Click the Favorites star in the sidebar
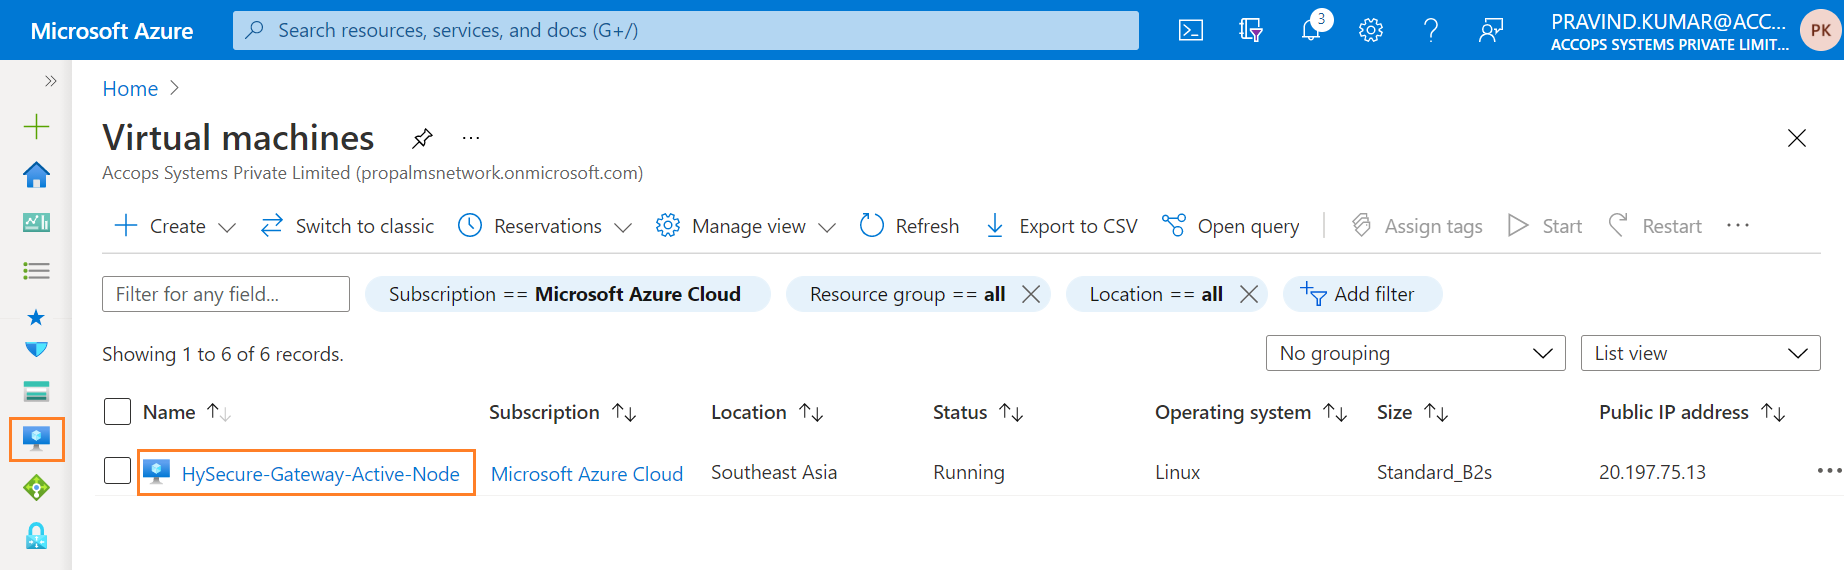Screen dimensions: 1844x570 36,317
